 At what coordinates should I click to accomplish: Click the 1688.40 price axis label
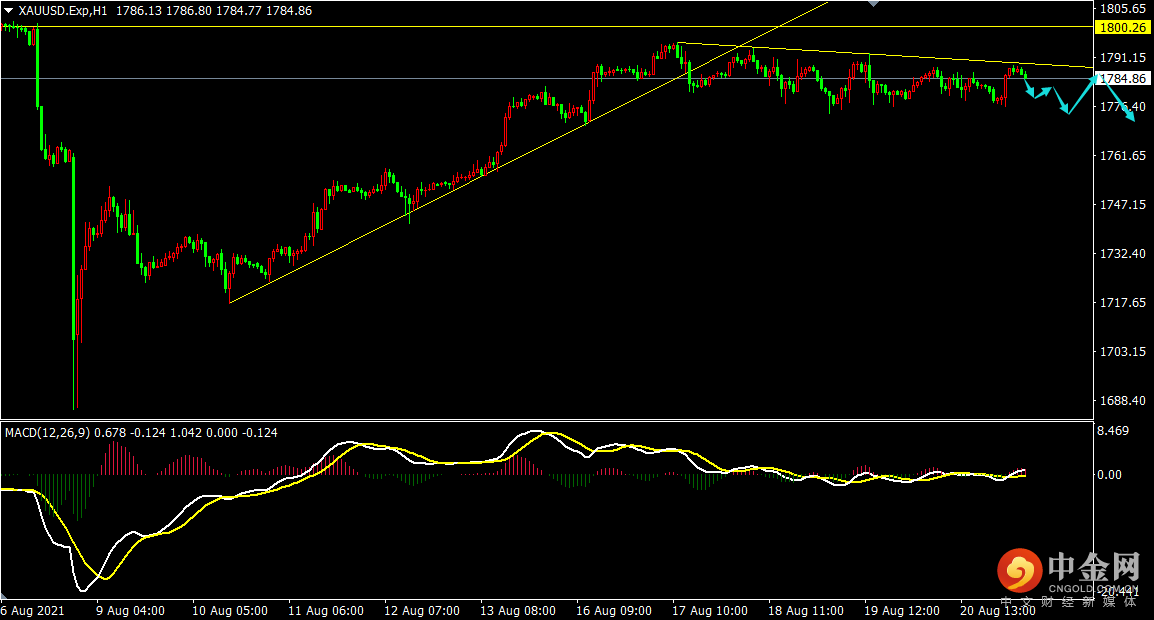click(x=1122, y=401)
